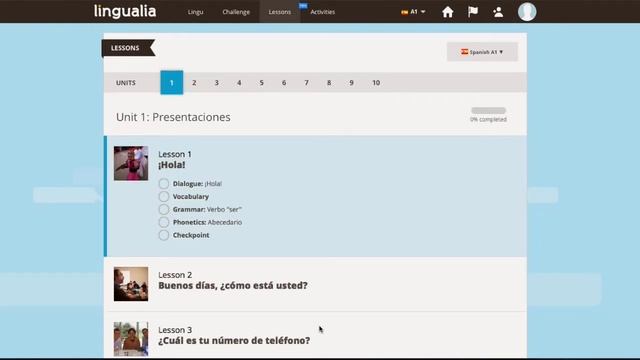Click the UNITS label
Screen dimensions: 640x360
pos(126,83)
